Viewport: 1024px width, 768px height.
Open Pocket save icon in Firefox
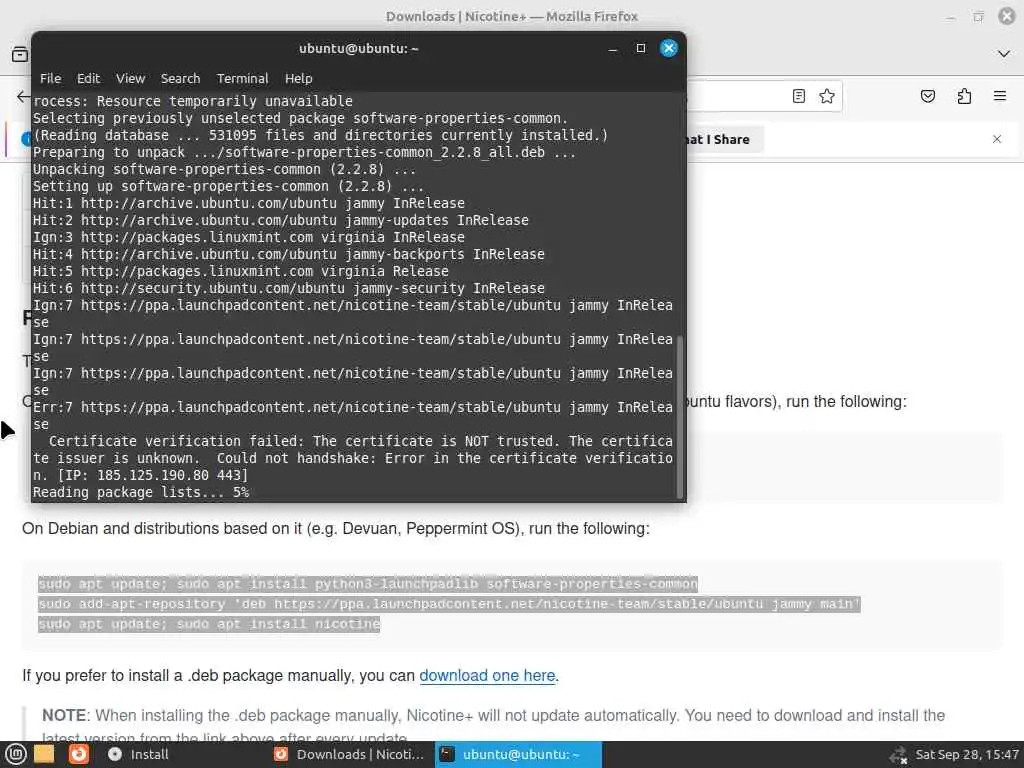point(927,96)
